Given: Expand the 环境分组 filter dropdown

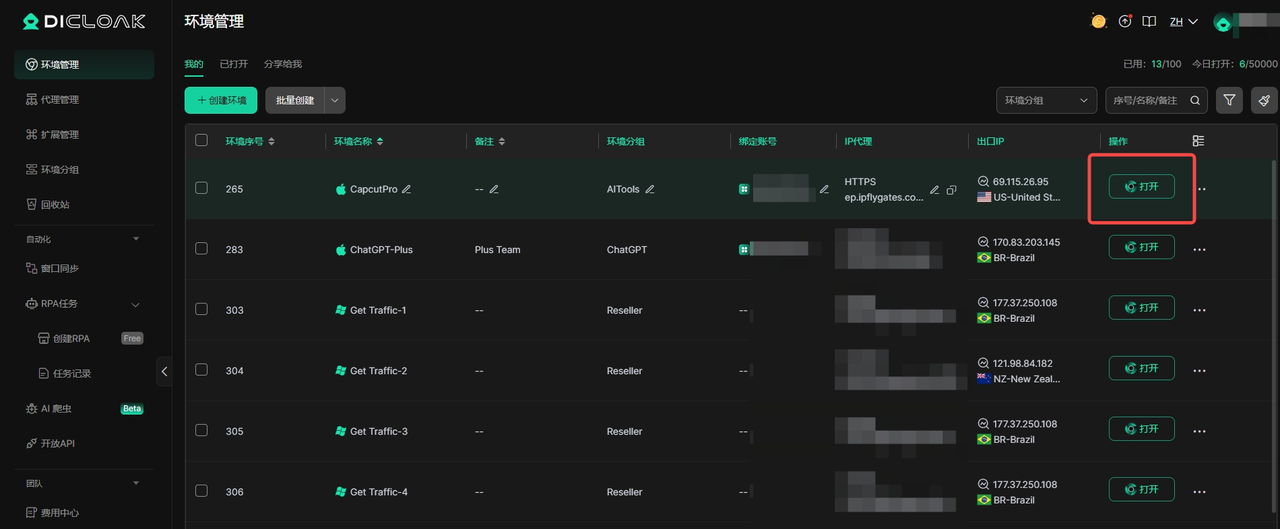Looking at the screenshot, I should tap(1046, 100).
